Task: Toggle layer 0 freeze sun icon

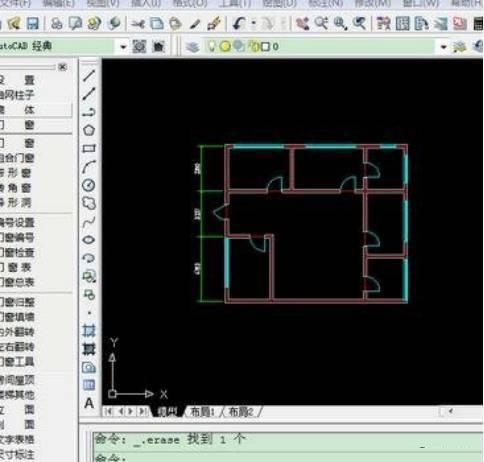Action: 225,46
